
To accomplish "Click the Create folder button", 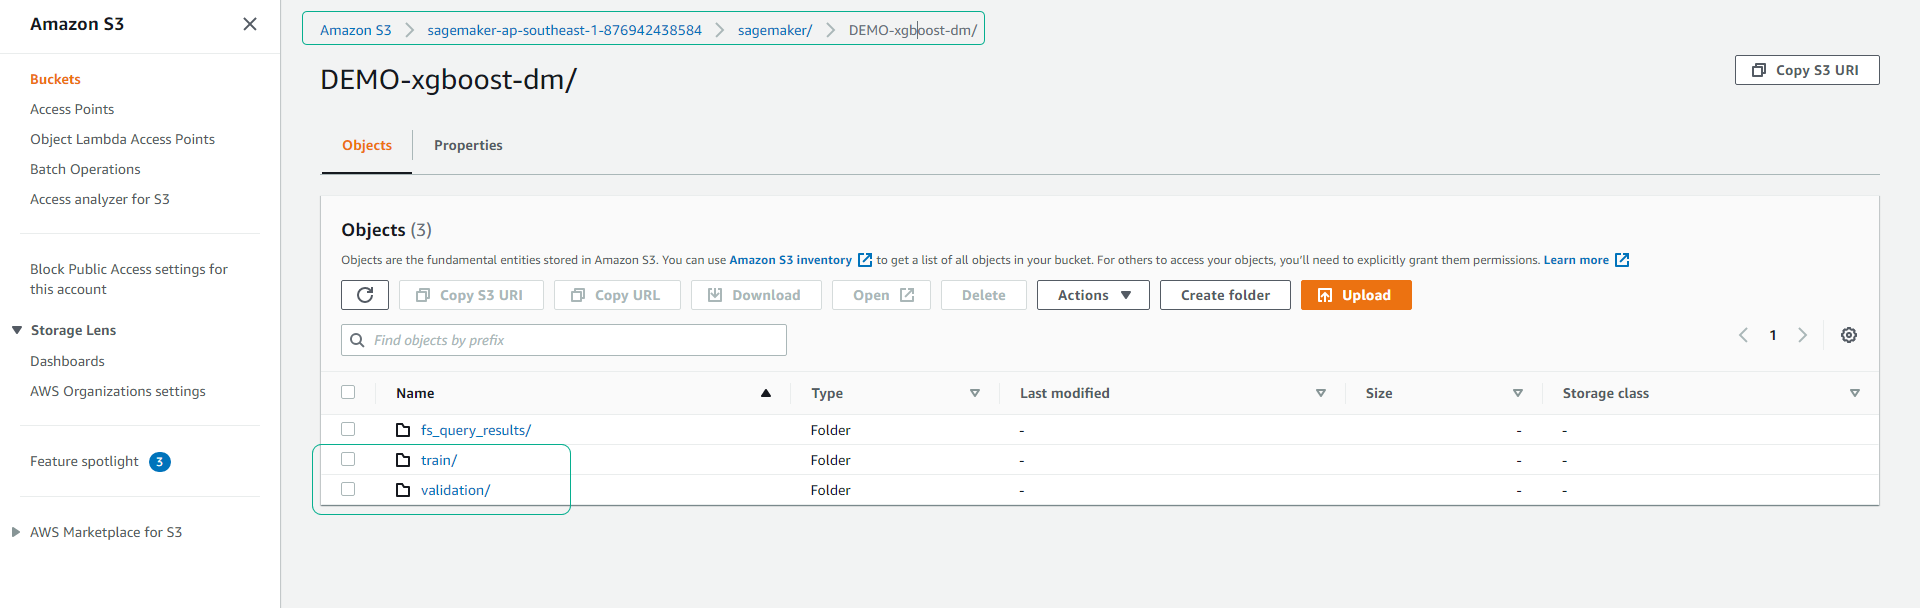I will tap(1225, 295).
